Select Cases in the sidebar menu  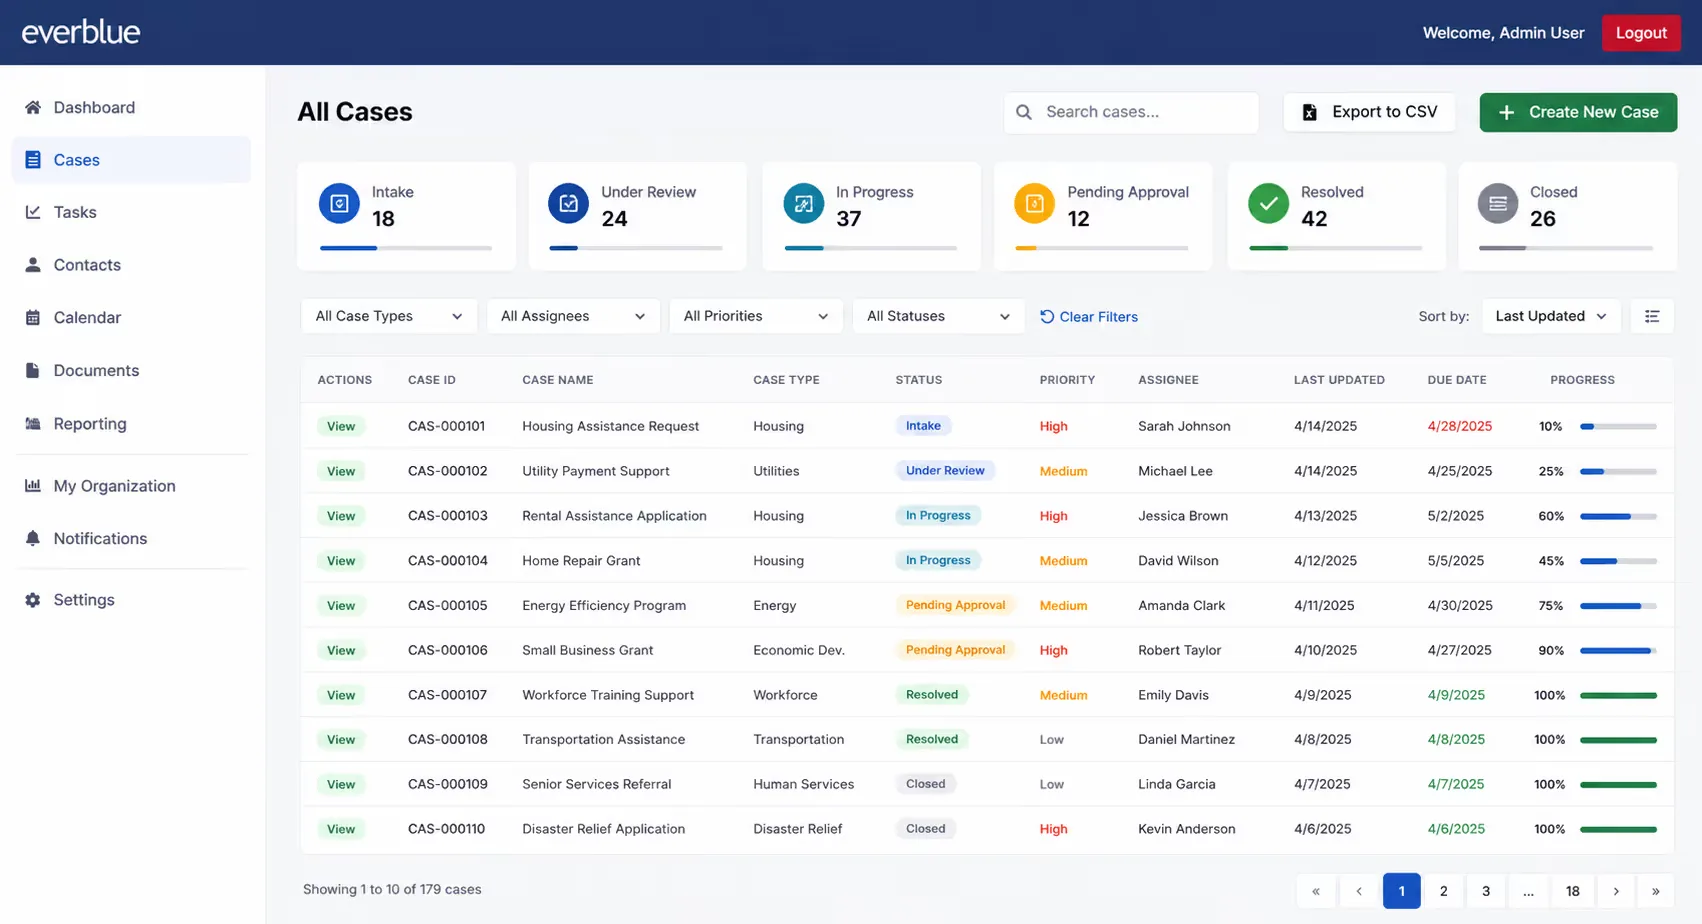point(131,160)
